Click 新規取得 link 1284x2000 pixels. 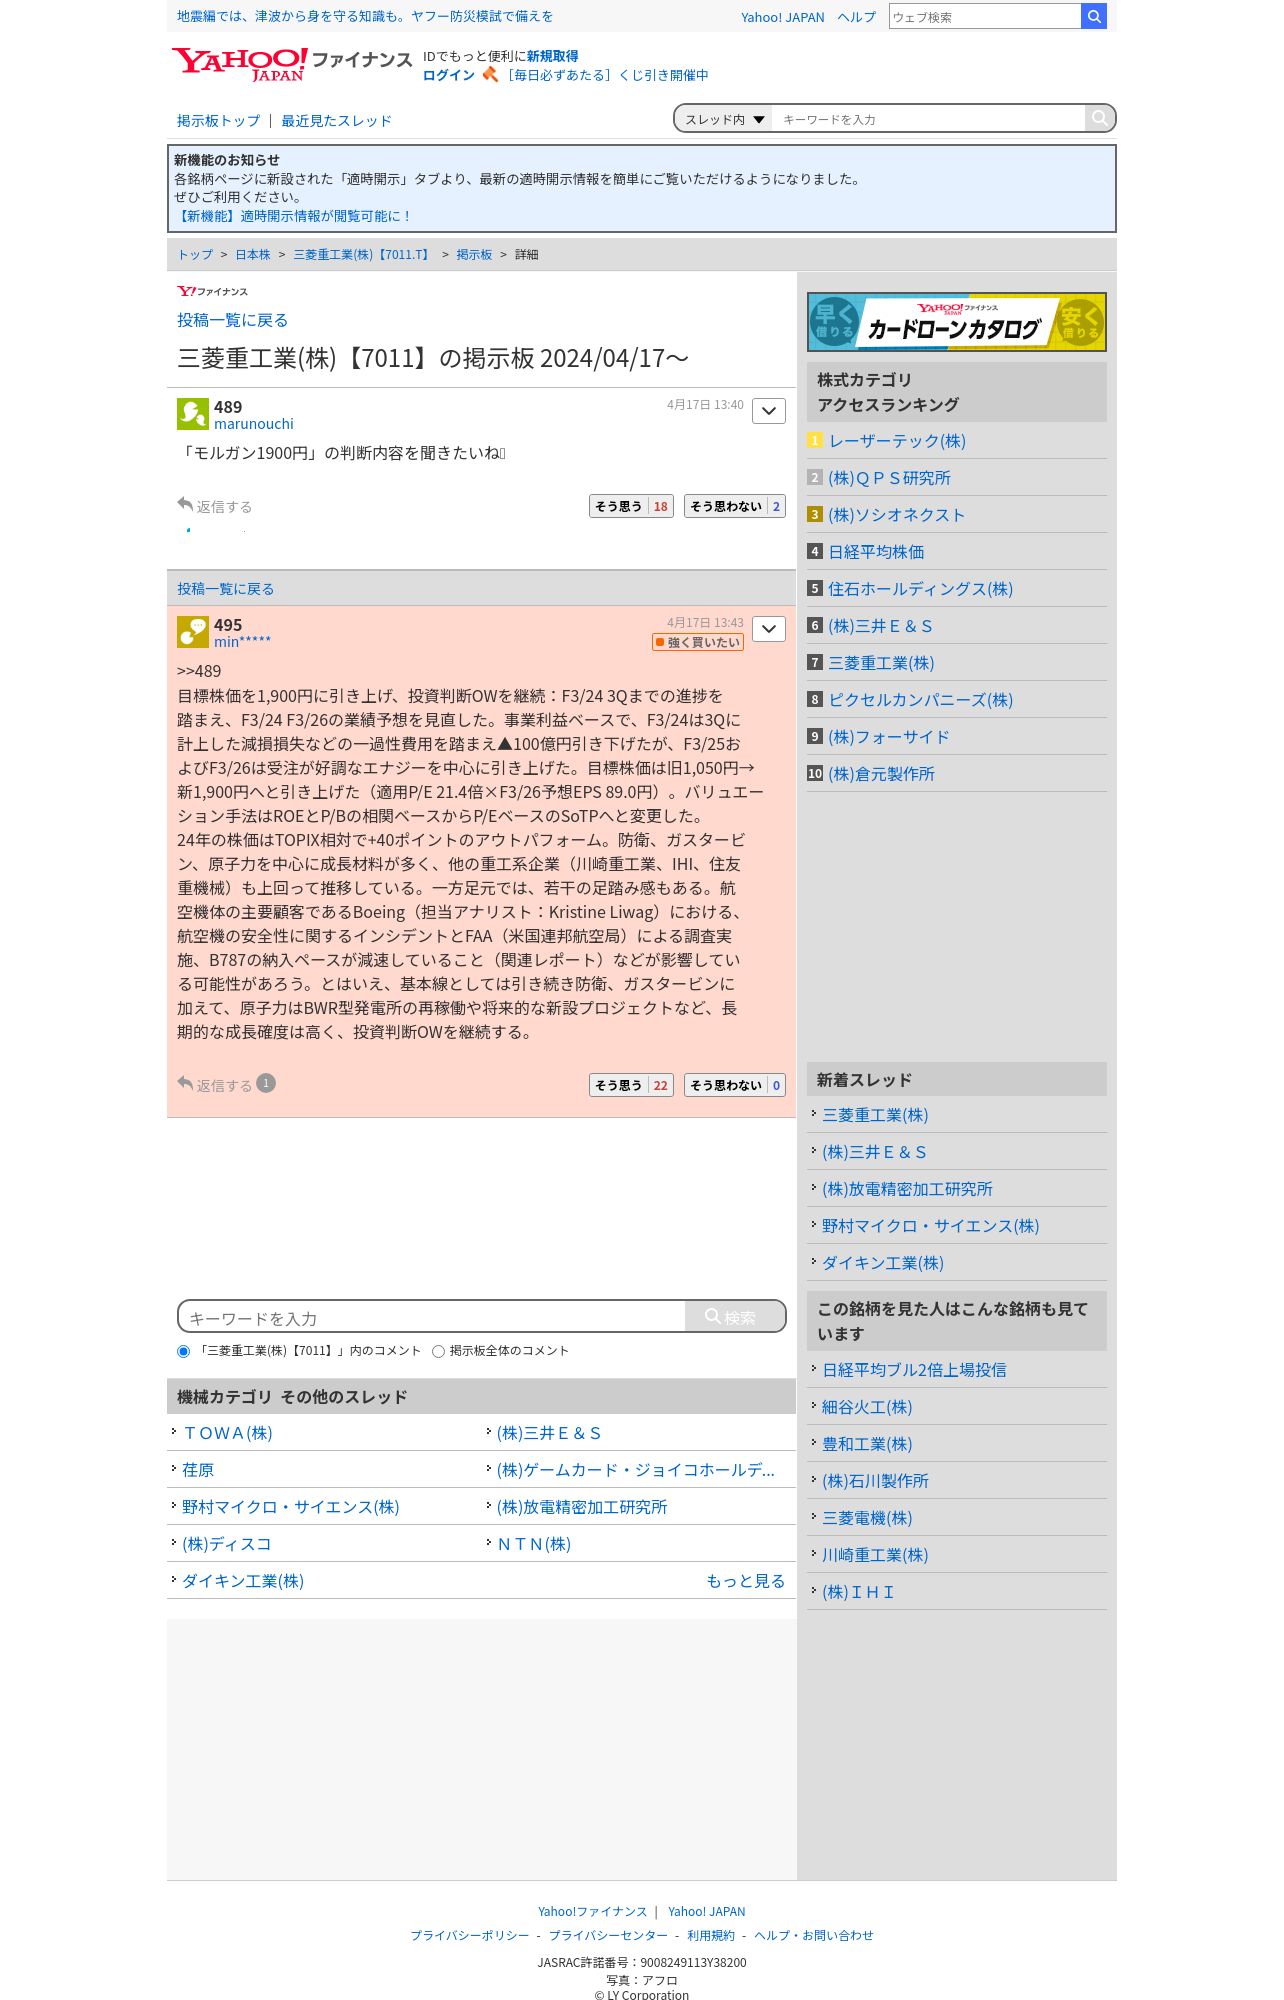pos(553,56)
